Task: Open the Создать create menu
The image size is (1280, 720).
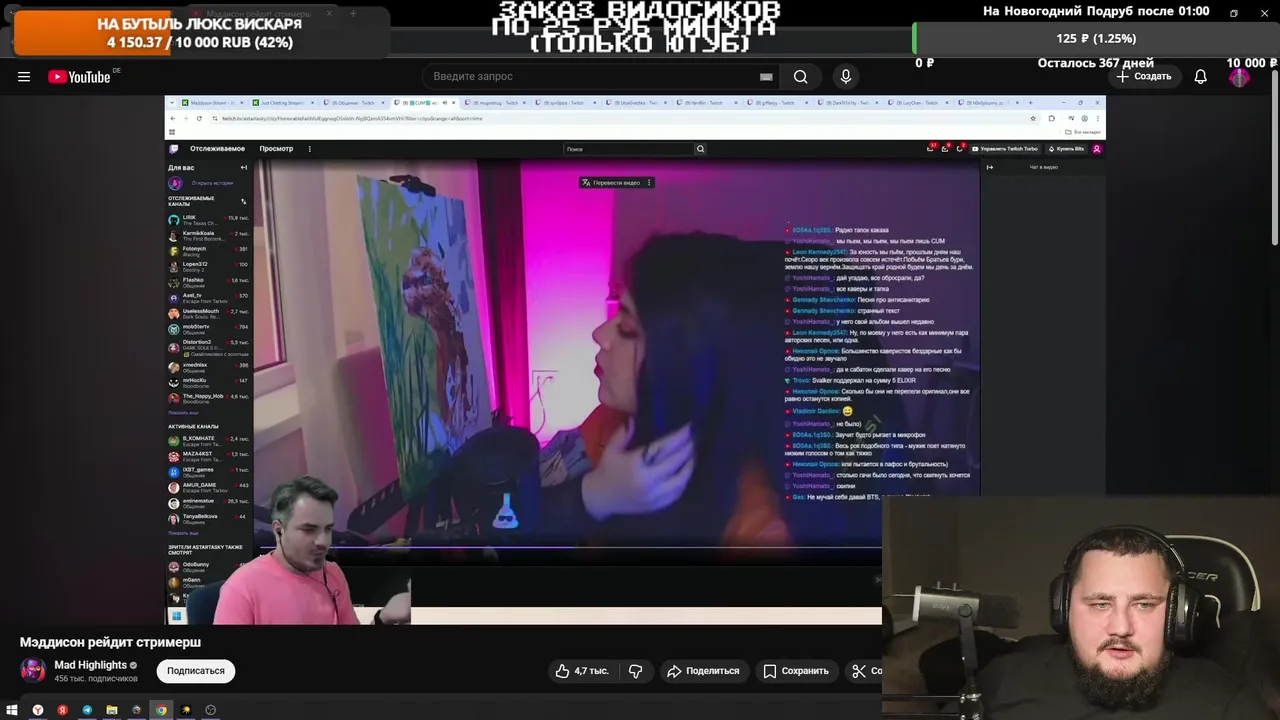Action: (x=1143, y=76)
